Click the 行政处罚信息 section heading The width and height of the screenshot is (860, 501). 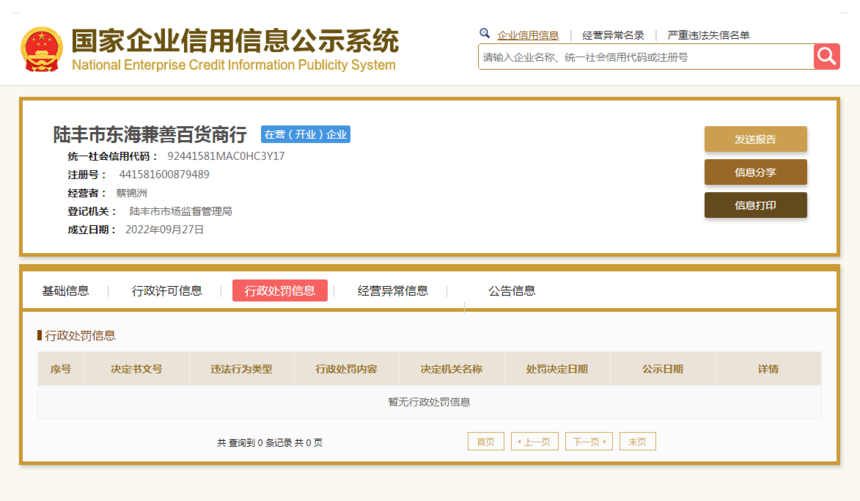(80, 335)
